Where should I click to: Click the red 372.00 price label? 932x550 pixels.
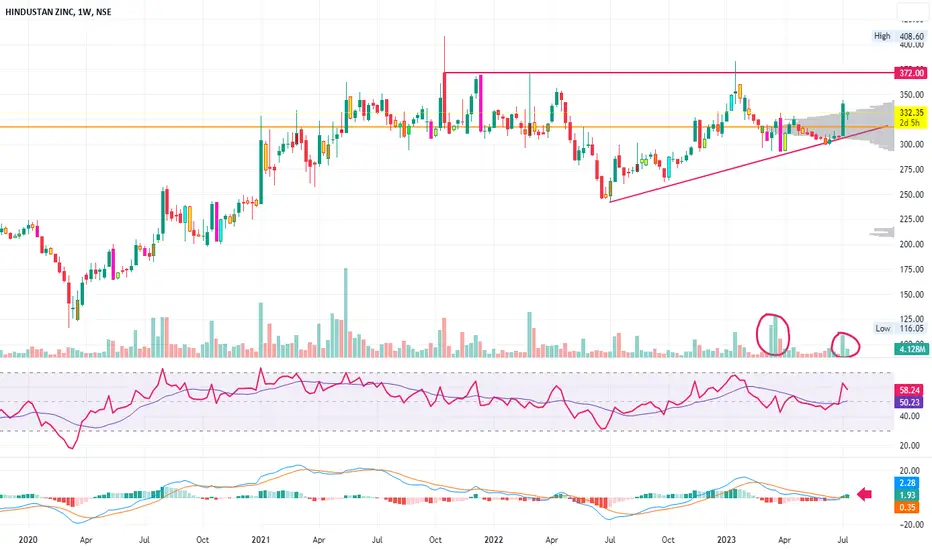(x=911, y=73)
